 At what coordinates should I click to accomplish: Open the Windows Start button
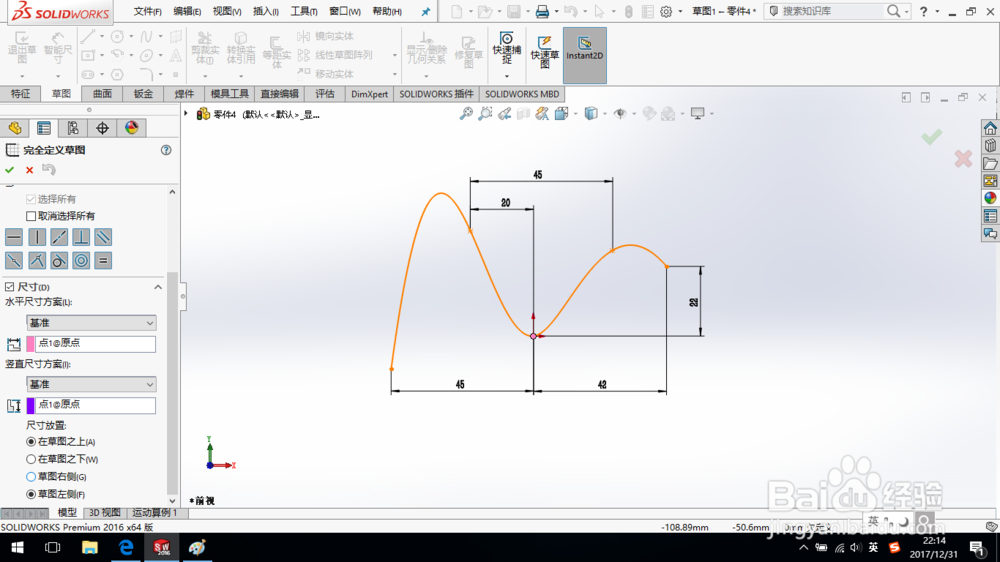pyautogui.click(x=17, y=547)
